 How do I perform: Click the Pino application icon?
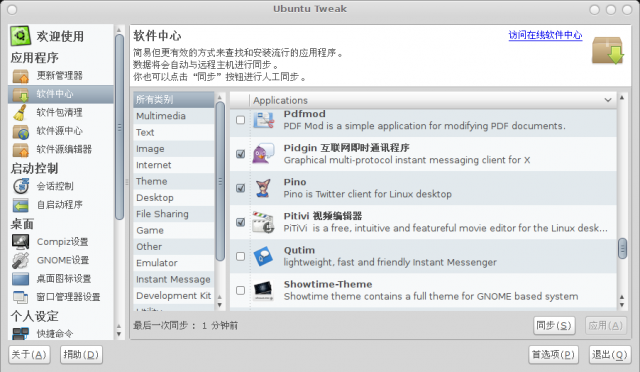point(263,188)
